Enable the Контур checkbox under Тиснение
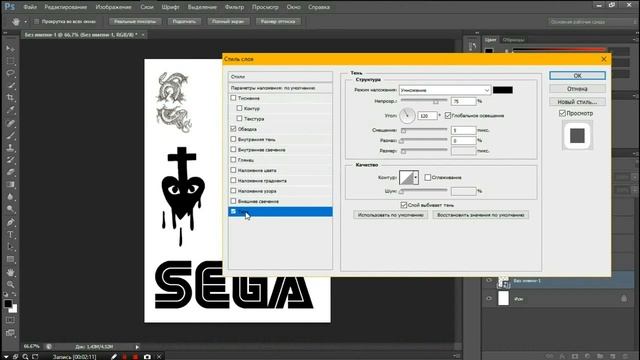 pyautogui.click(x=239, y=108)
